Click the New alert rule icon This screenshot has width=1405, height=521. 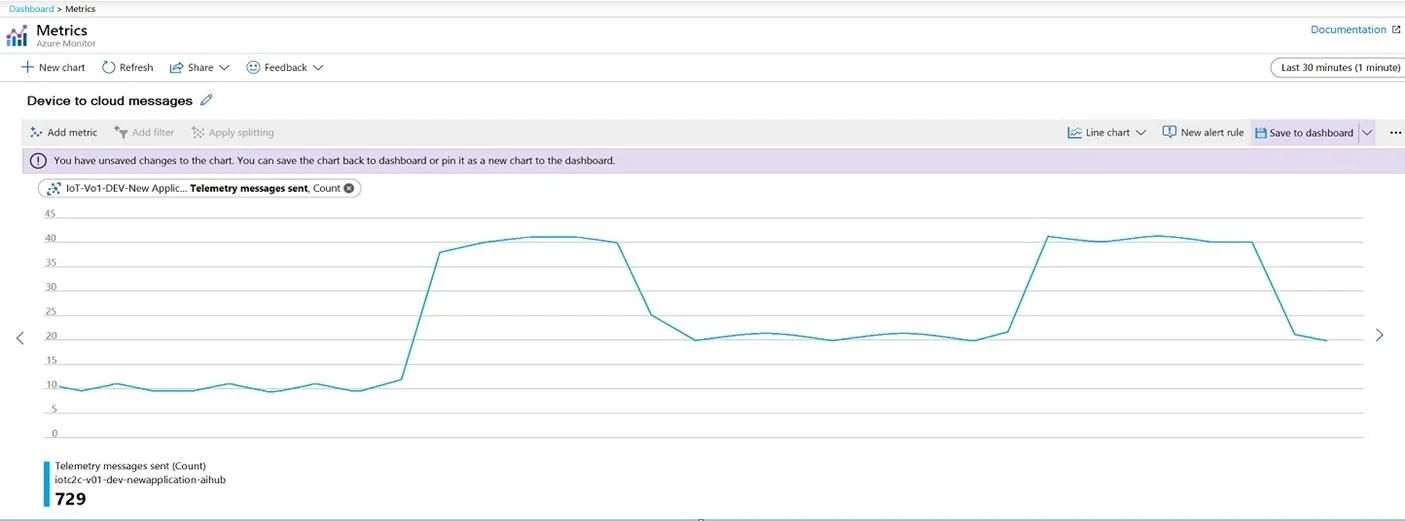1169,132
